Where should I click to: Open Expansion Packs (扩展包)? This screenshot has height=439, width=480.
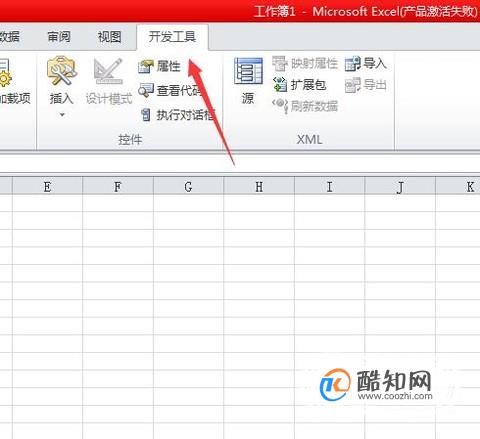click(299, 85)
